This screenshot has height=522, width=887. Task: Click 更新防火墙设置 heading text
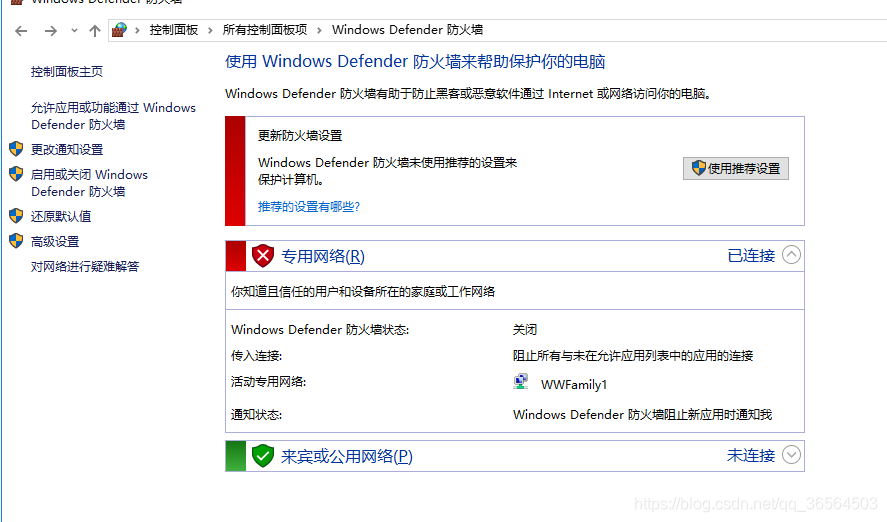(300, 136)
